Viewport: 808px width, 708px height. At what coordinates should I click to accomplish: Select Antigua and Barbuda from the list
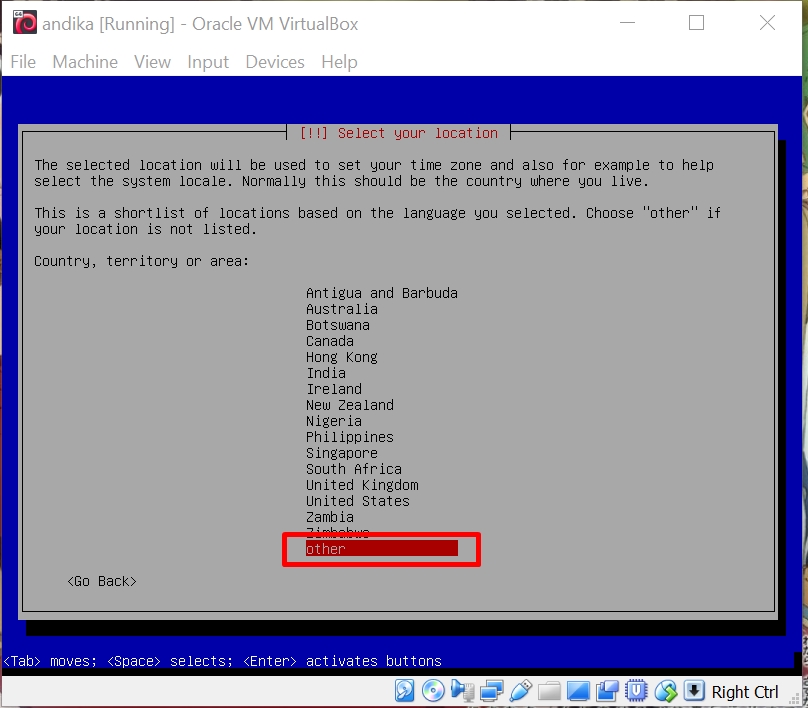pyautogui.click(x=382, y=293)
